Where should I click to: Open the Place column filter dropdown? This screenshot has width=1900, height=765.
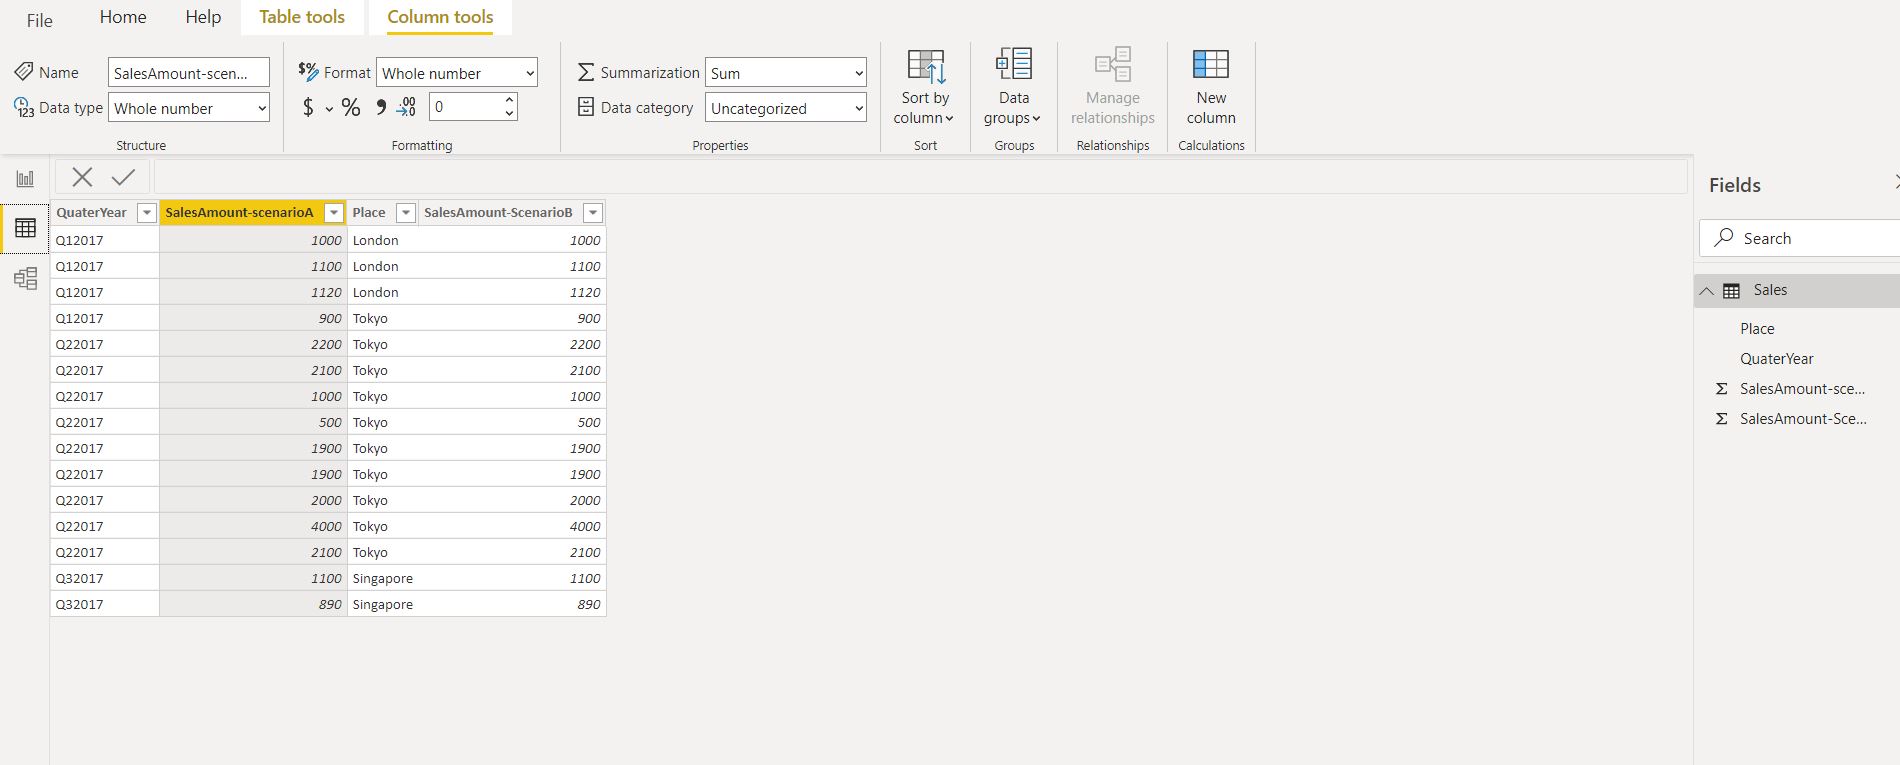click(406, 213)
